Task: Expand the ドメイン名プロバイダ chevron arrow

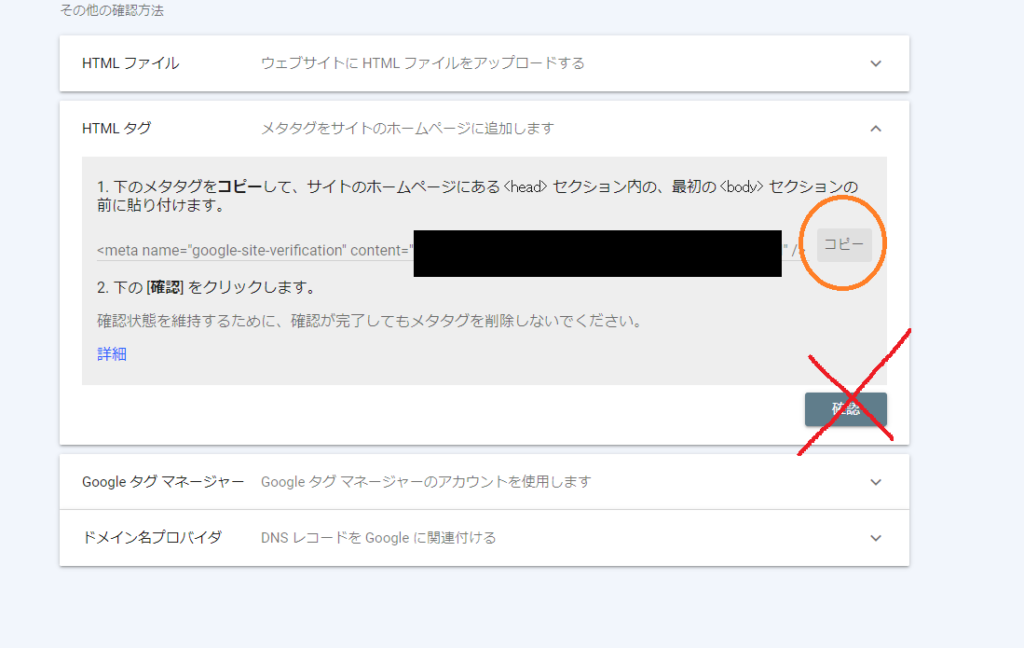Action: tap(876, 538)
